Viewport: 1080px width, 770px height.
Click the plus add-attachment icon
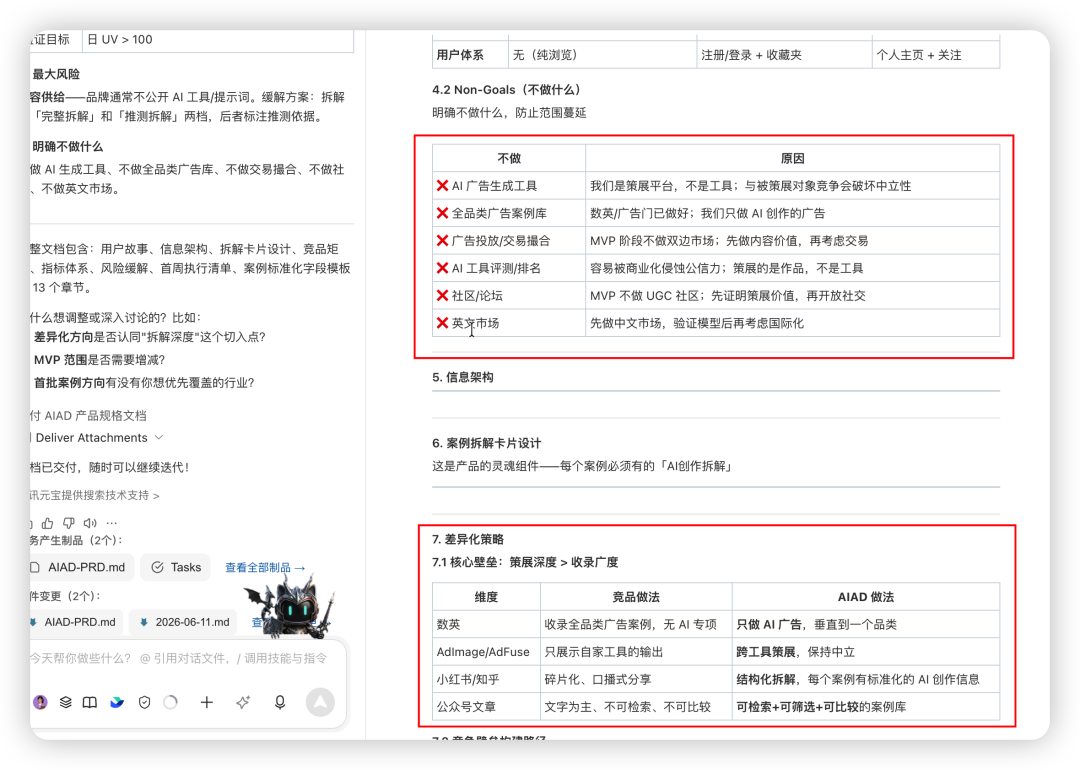(x=207, y=702)
